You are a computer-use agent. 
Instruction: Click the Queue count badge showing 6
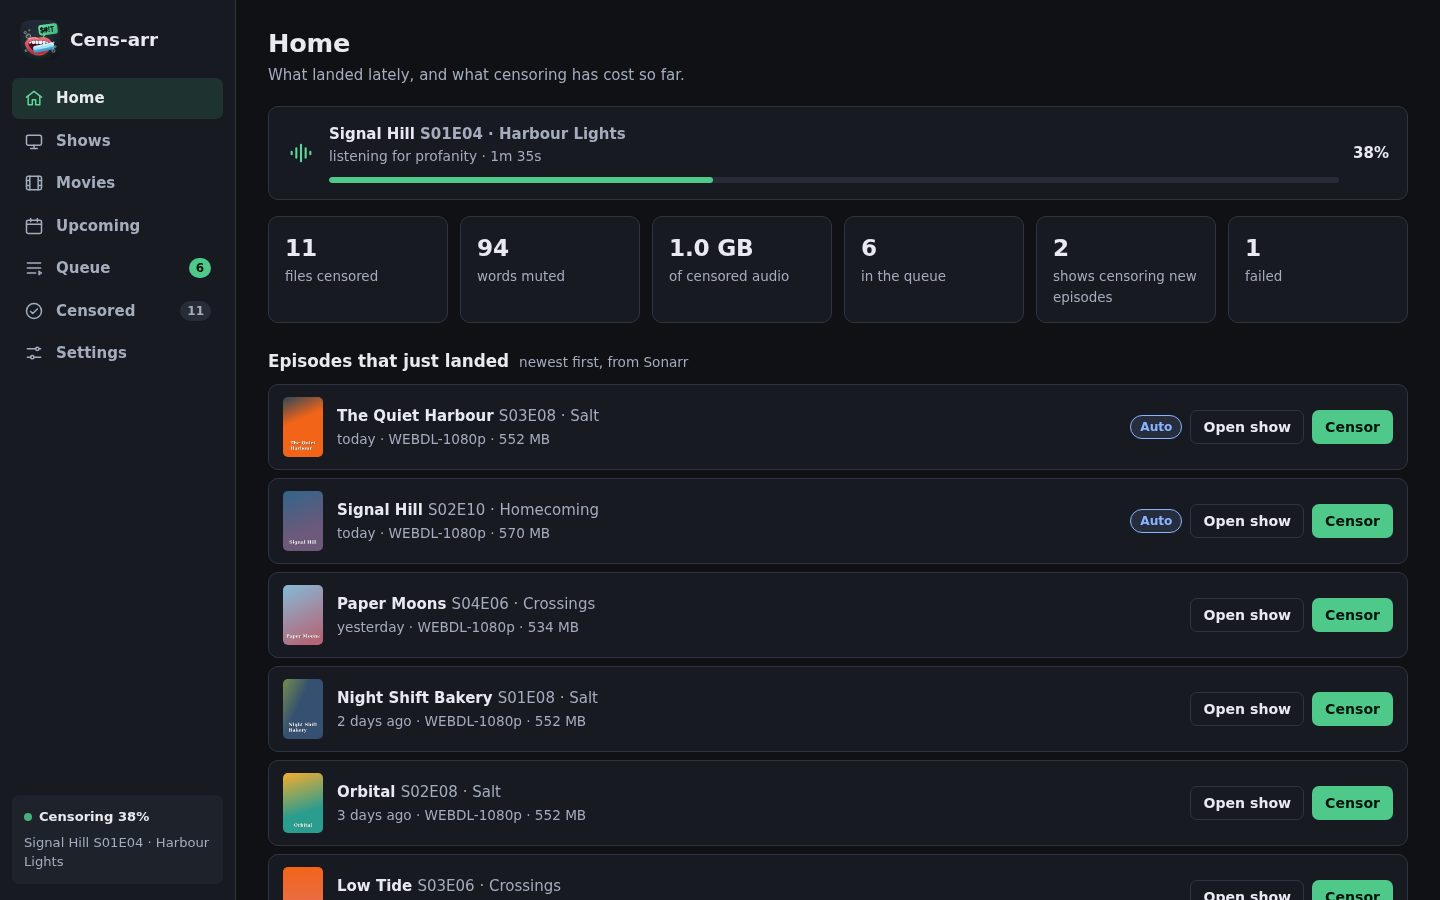click(x=200, y=268)
